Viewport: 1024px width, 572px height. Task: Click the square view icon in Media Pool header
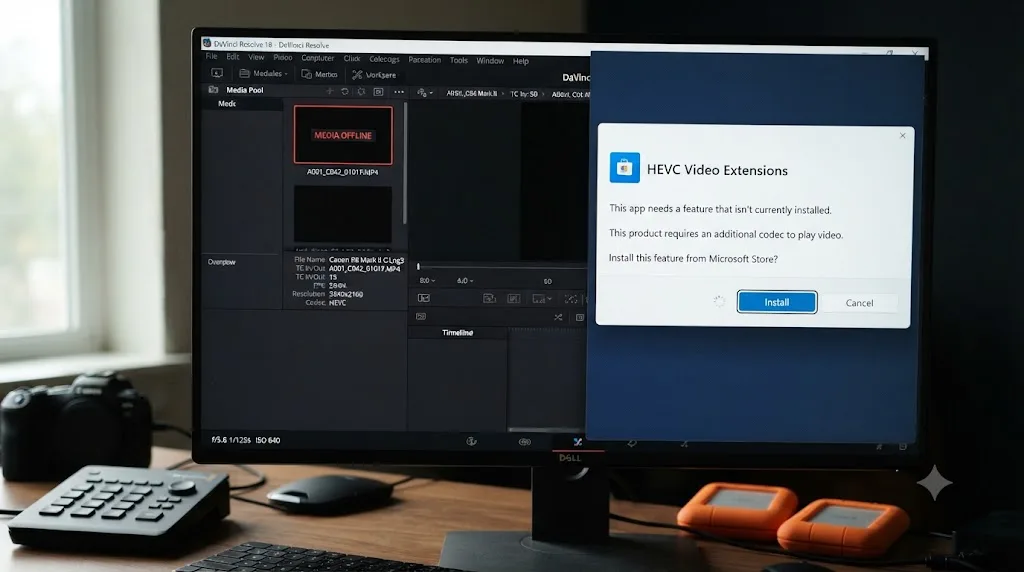[378, 92]
